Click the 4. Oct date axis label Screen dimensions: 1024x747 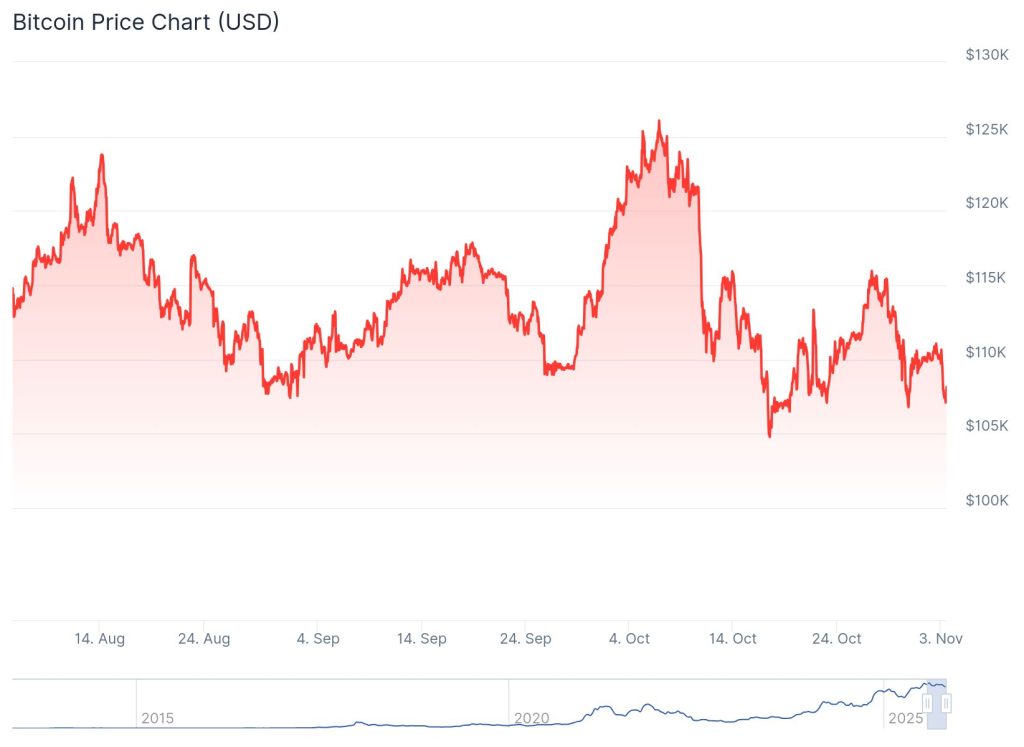630,639
